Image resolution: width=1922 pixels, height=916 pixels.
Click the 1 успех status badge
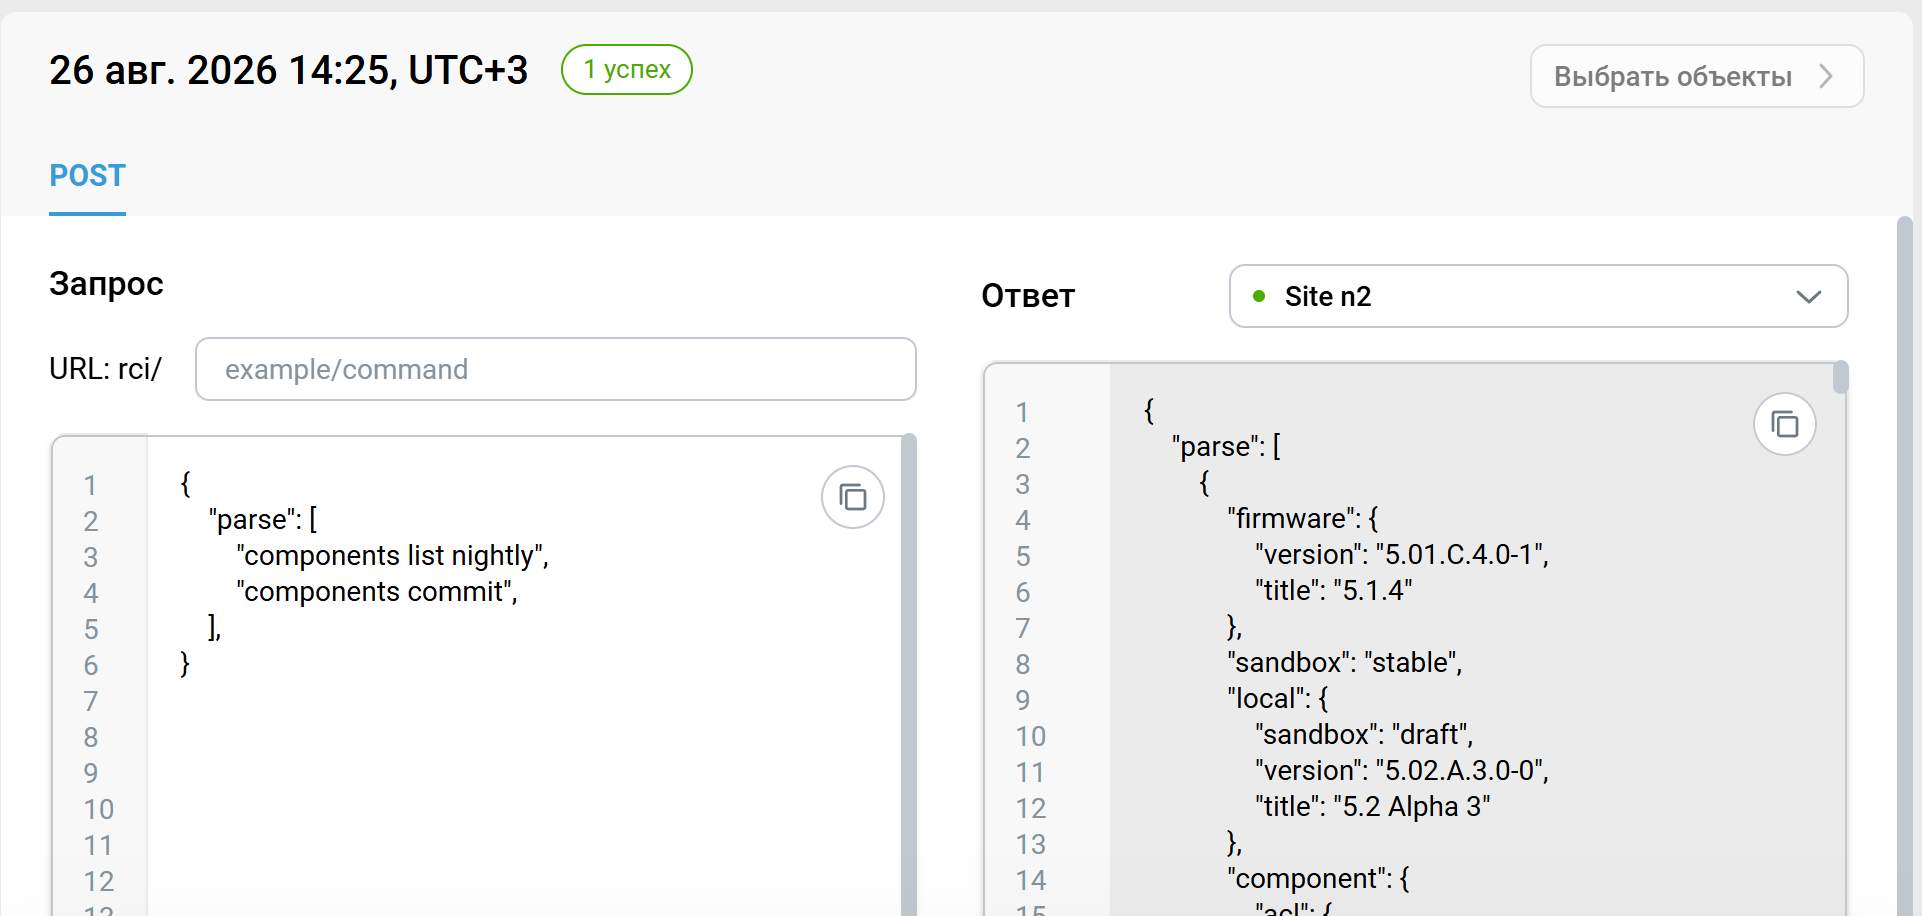click(x=627, y=70)
